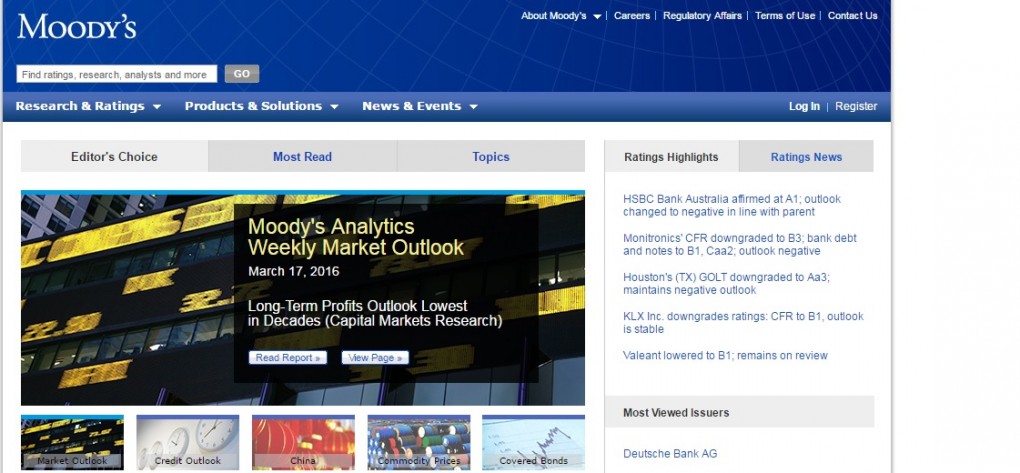Open the HSBC Bank Australia rating story

[732, 206]
